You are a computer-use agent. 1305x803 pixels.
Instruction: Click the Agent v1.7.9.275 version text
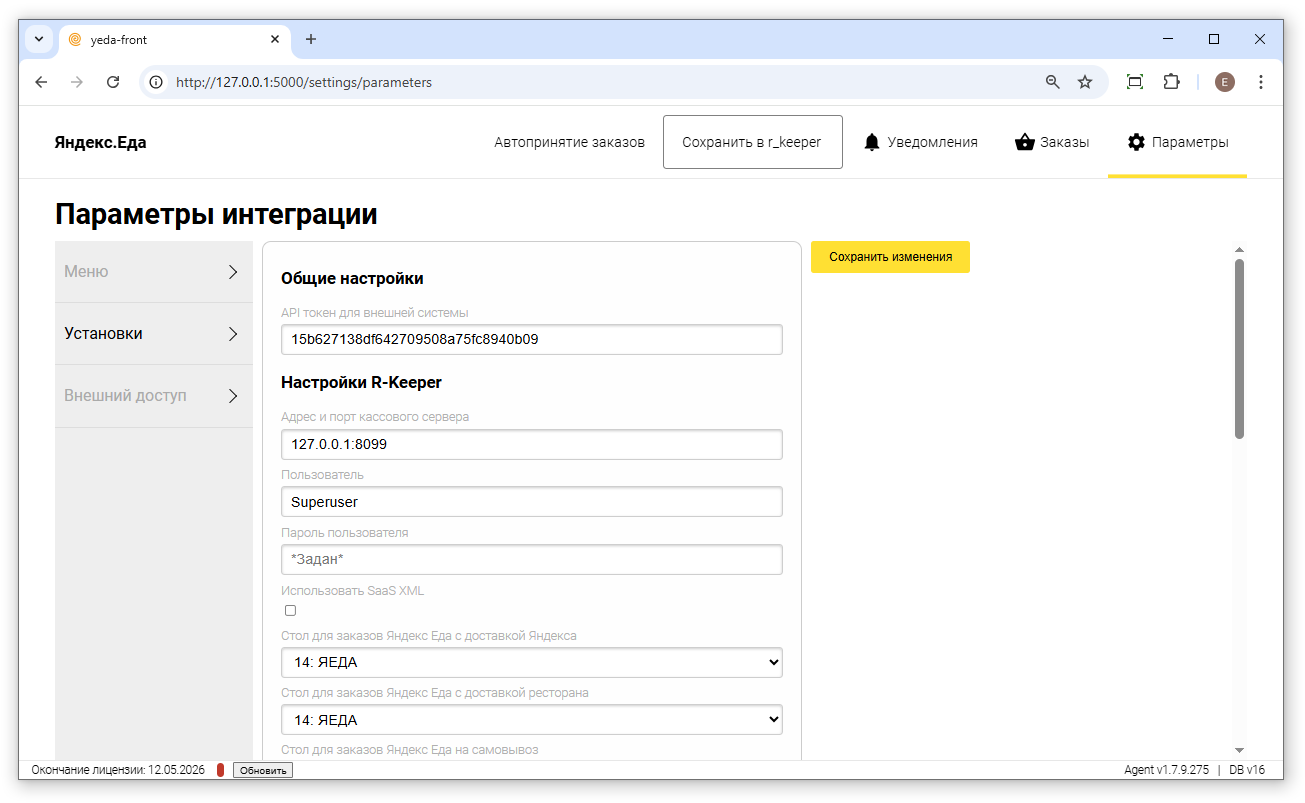(x=1166, y=770)
